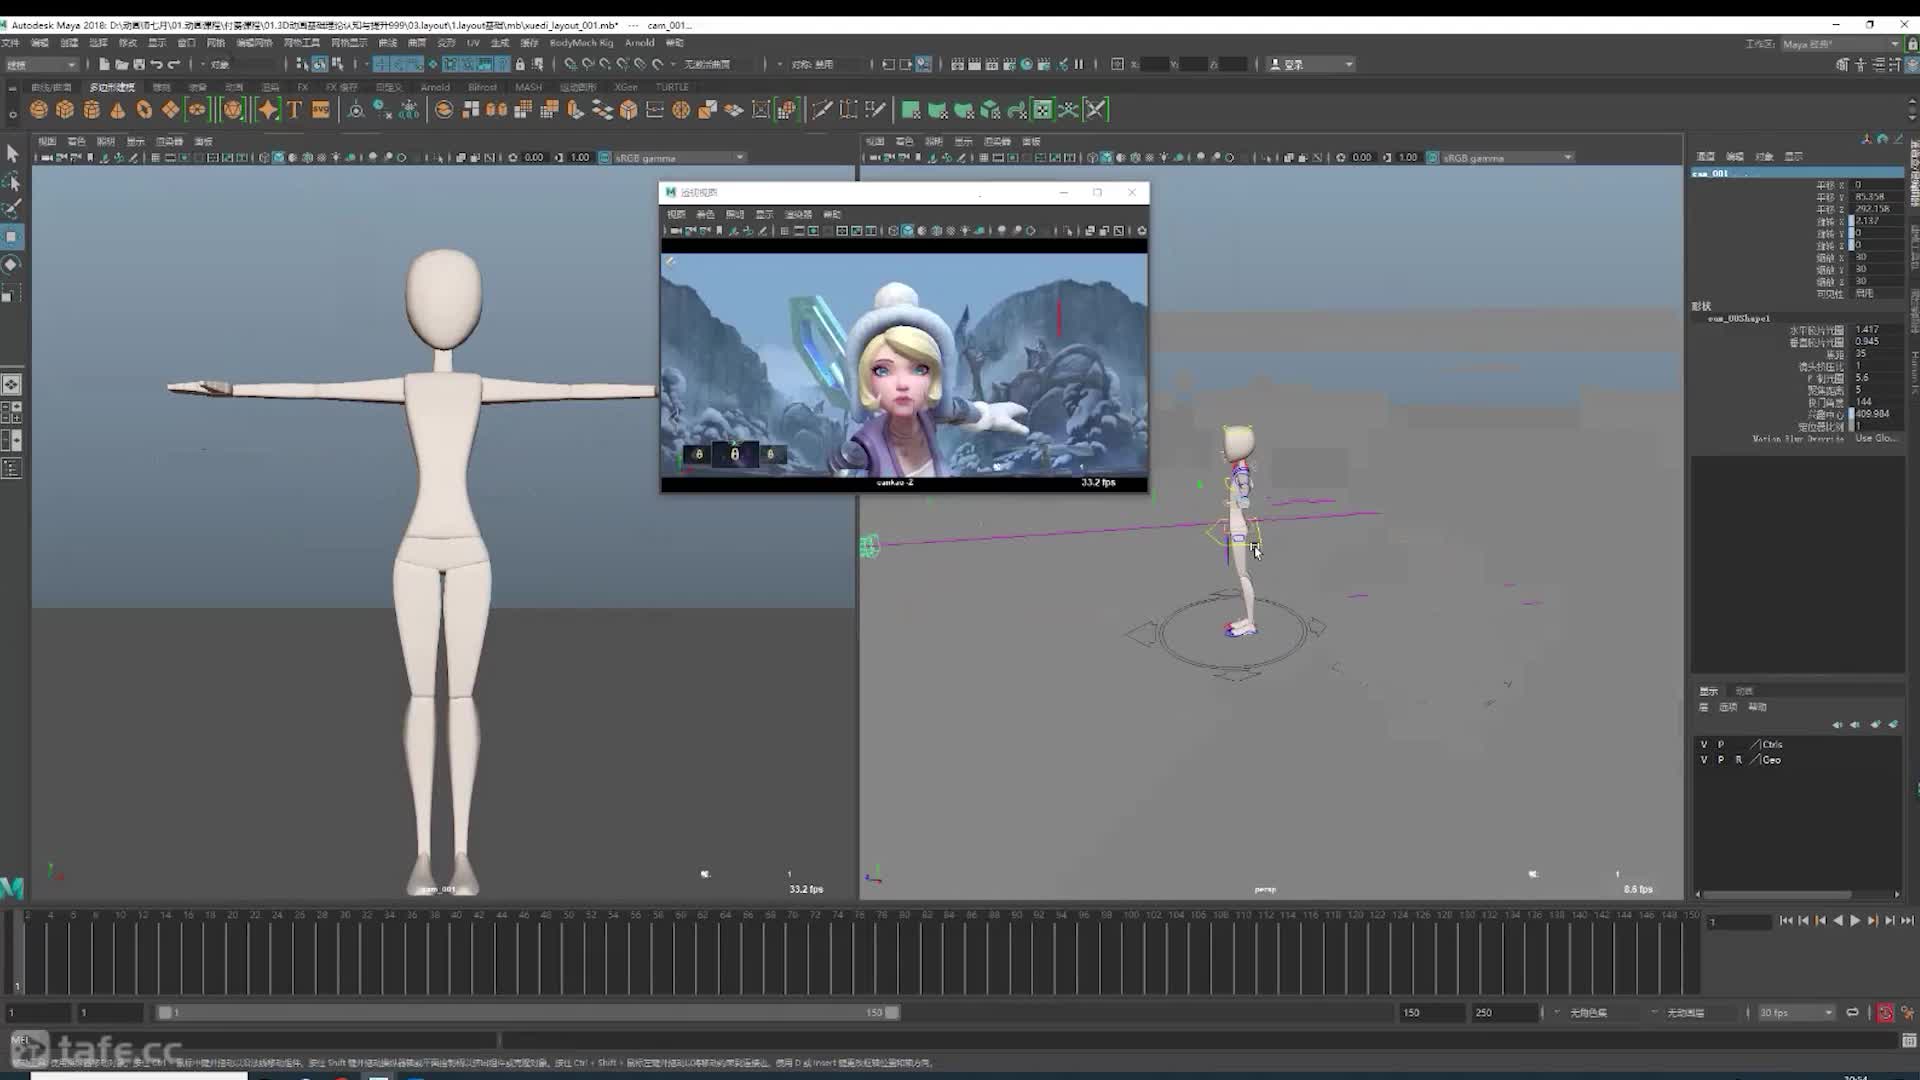The height and width of the screenshot is (1080, 1920).
Task: Click the IPR render icon
Action: click(991, 64)
